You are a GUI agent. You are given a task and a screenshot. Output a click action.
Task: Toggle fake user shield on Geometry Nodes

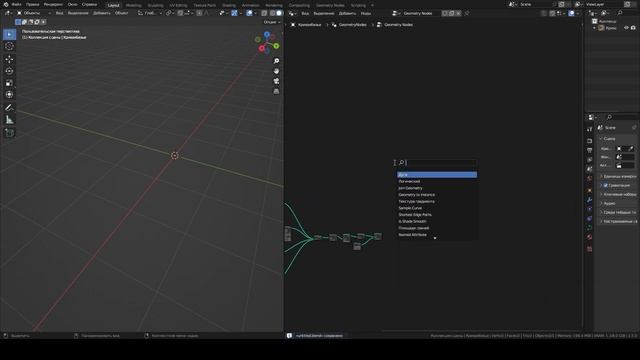(444, 13)
